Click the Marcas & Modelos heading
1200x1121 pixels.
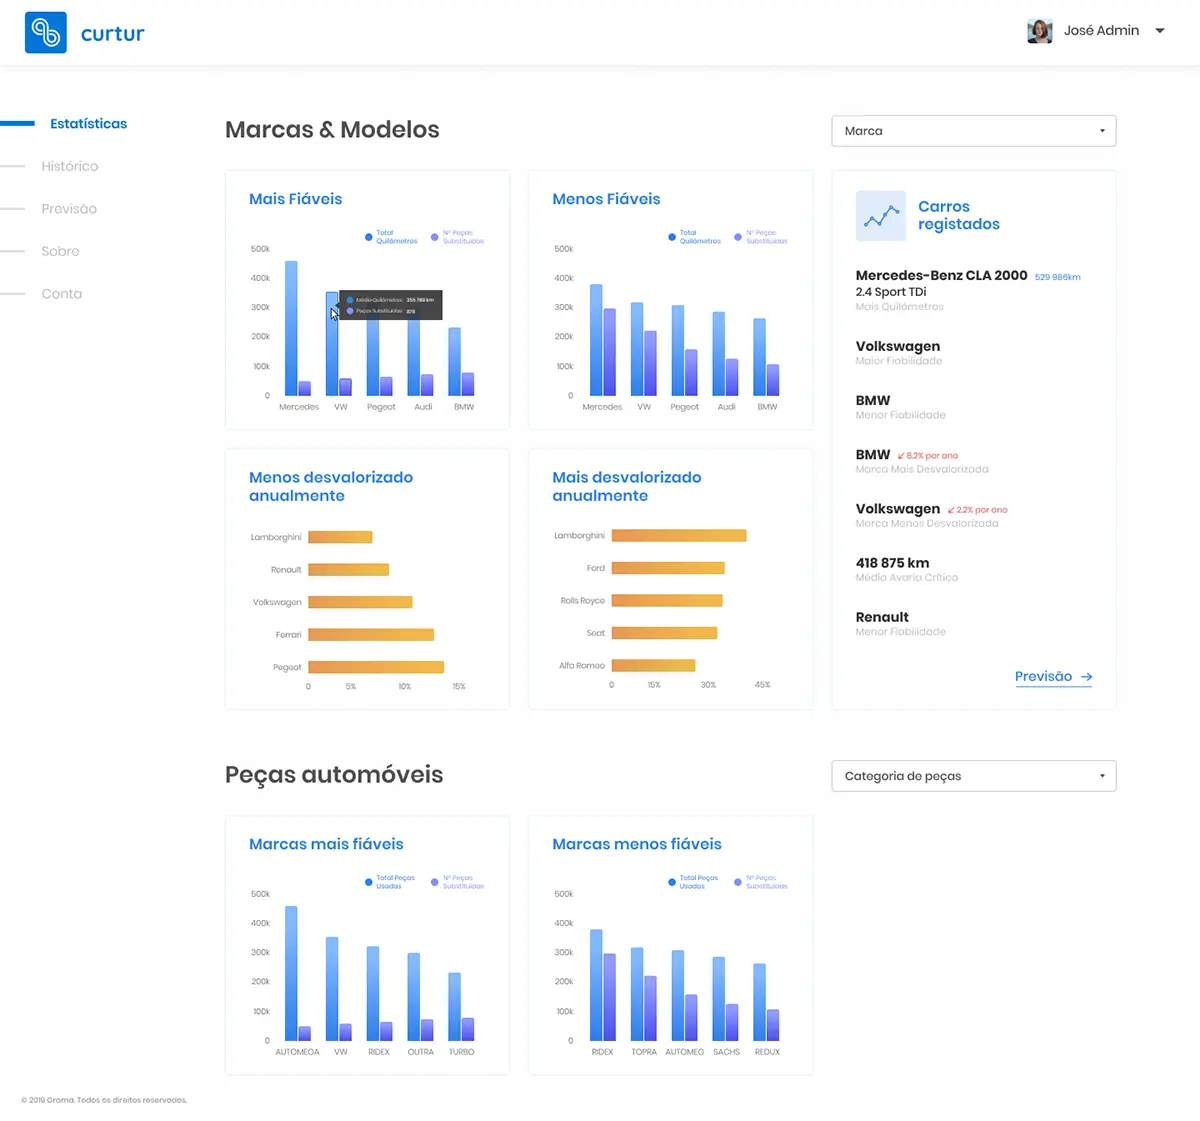332,130
